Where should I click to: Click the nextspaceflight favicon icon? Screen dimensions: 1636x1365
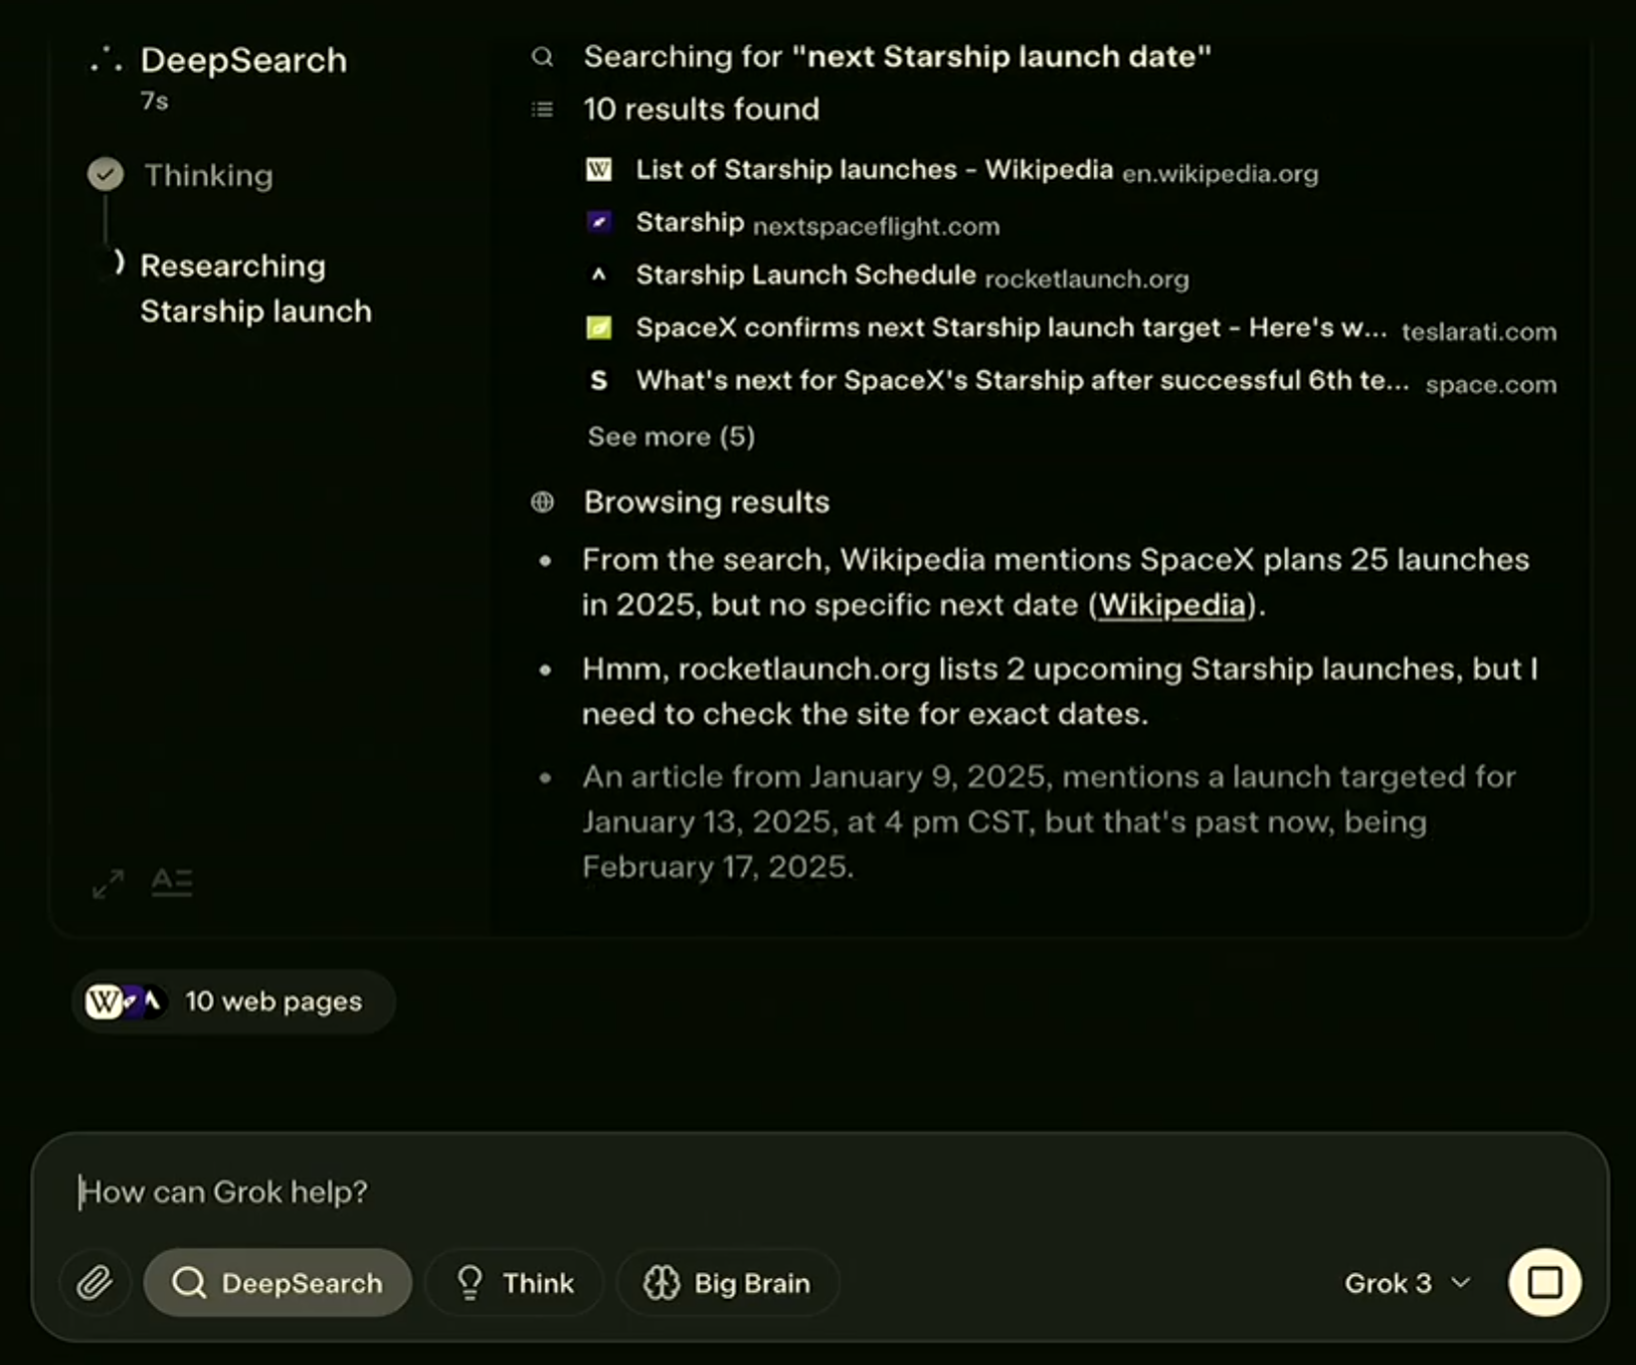(x=598, y=222)
